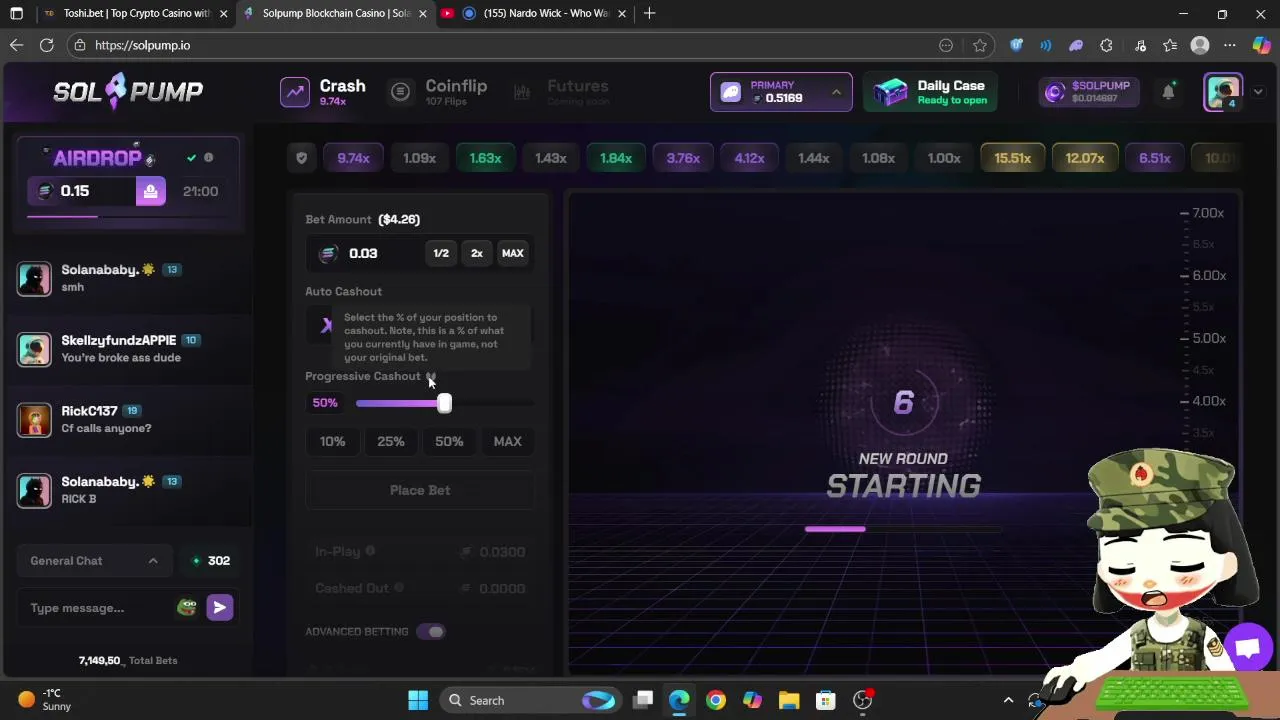Screen dimensions: 1280x720
Task: Show hidden system tray icons
Action: pyautogui.click(x=1008, y=700)
